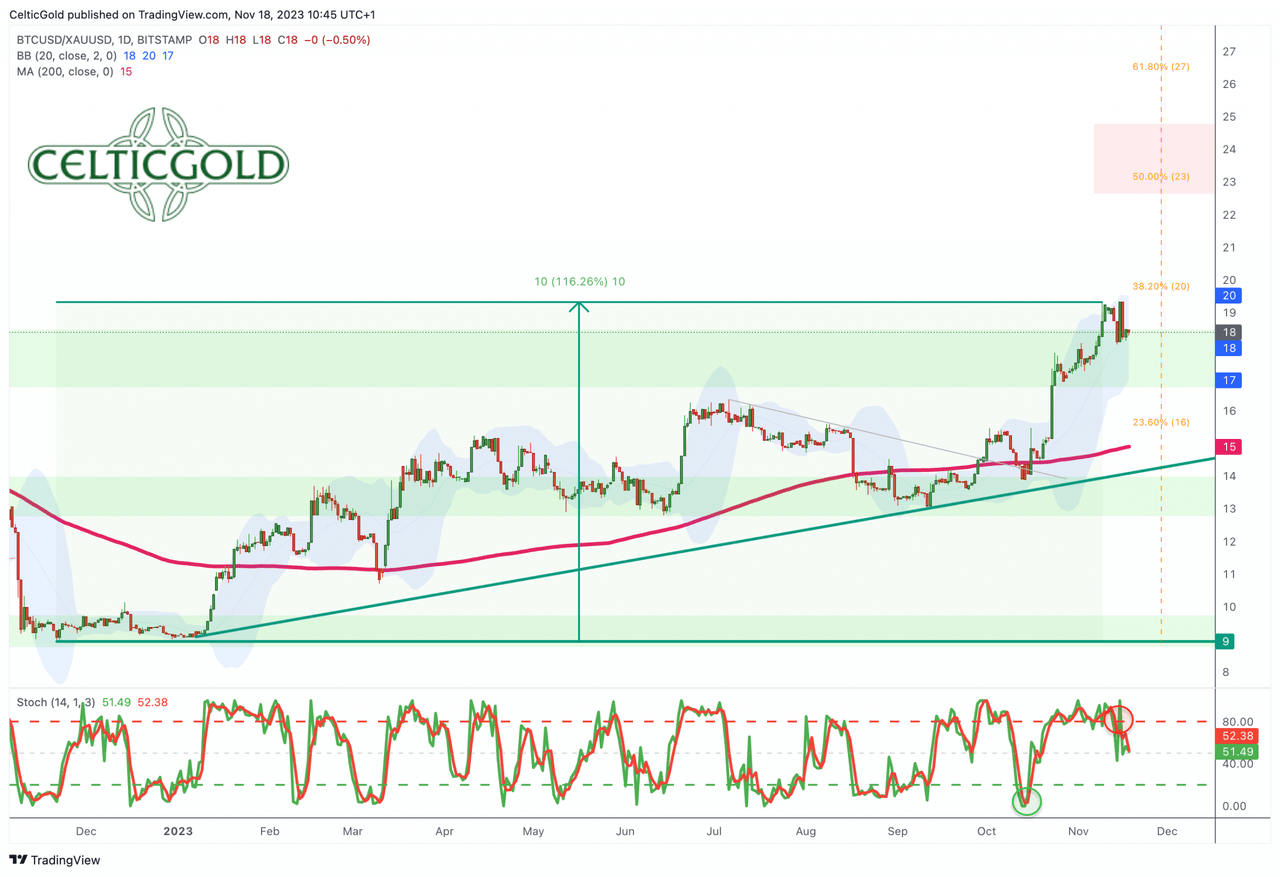Click the dark 18 last-price label
The width and height of the screenshot is (1280, 877).
(1228, 332)
